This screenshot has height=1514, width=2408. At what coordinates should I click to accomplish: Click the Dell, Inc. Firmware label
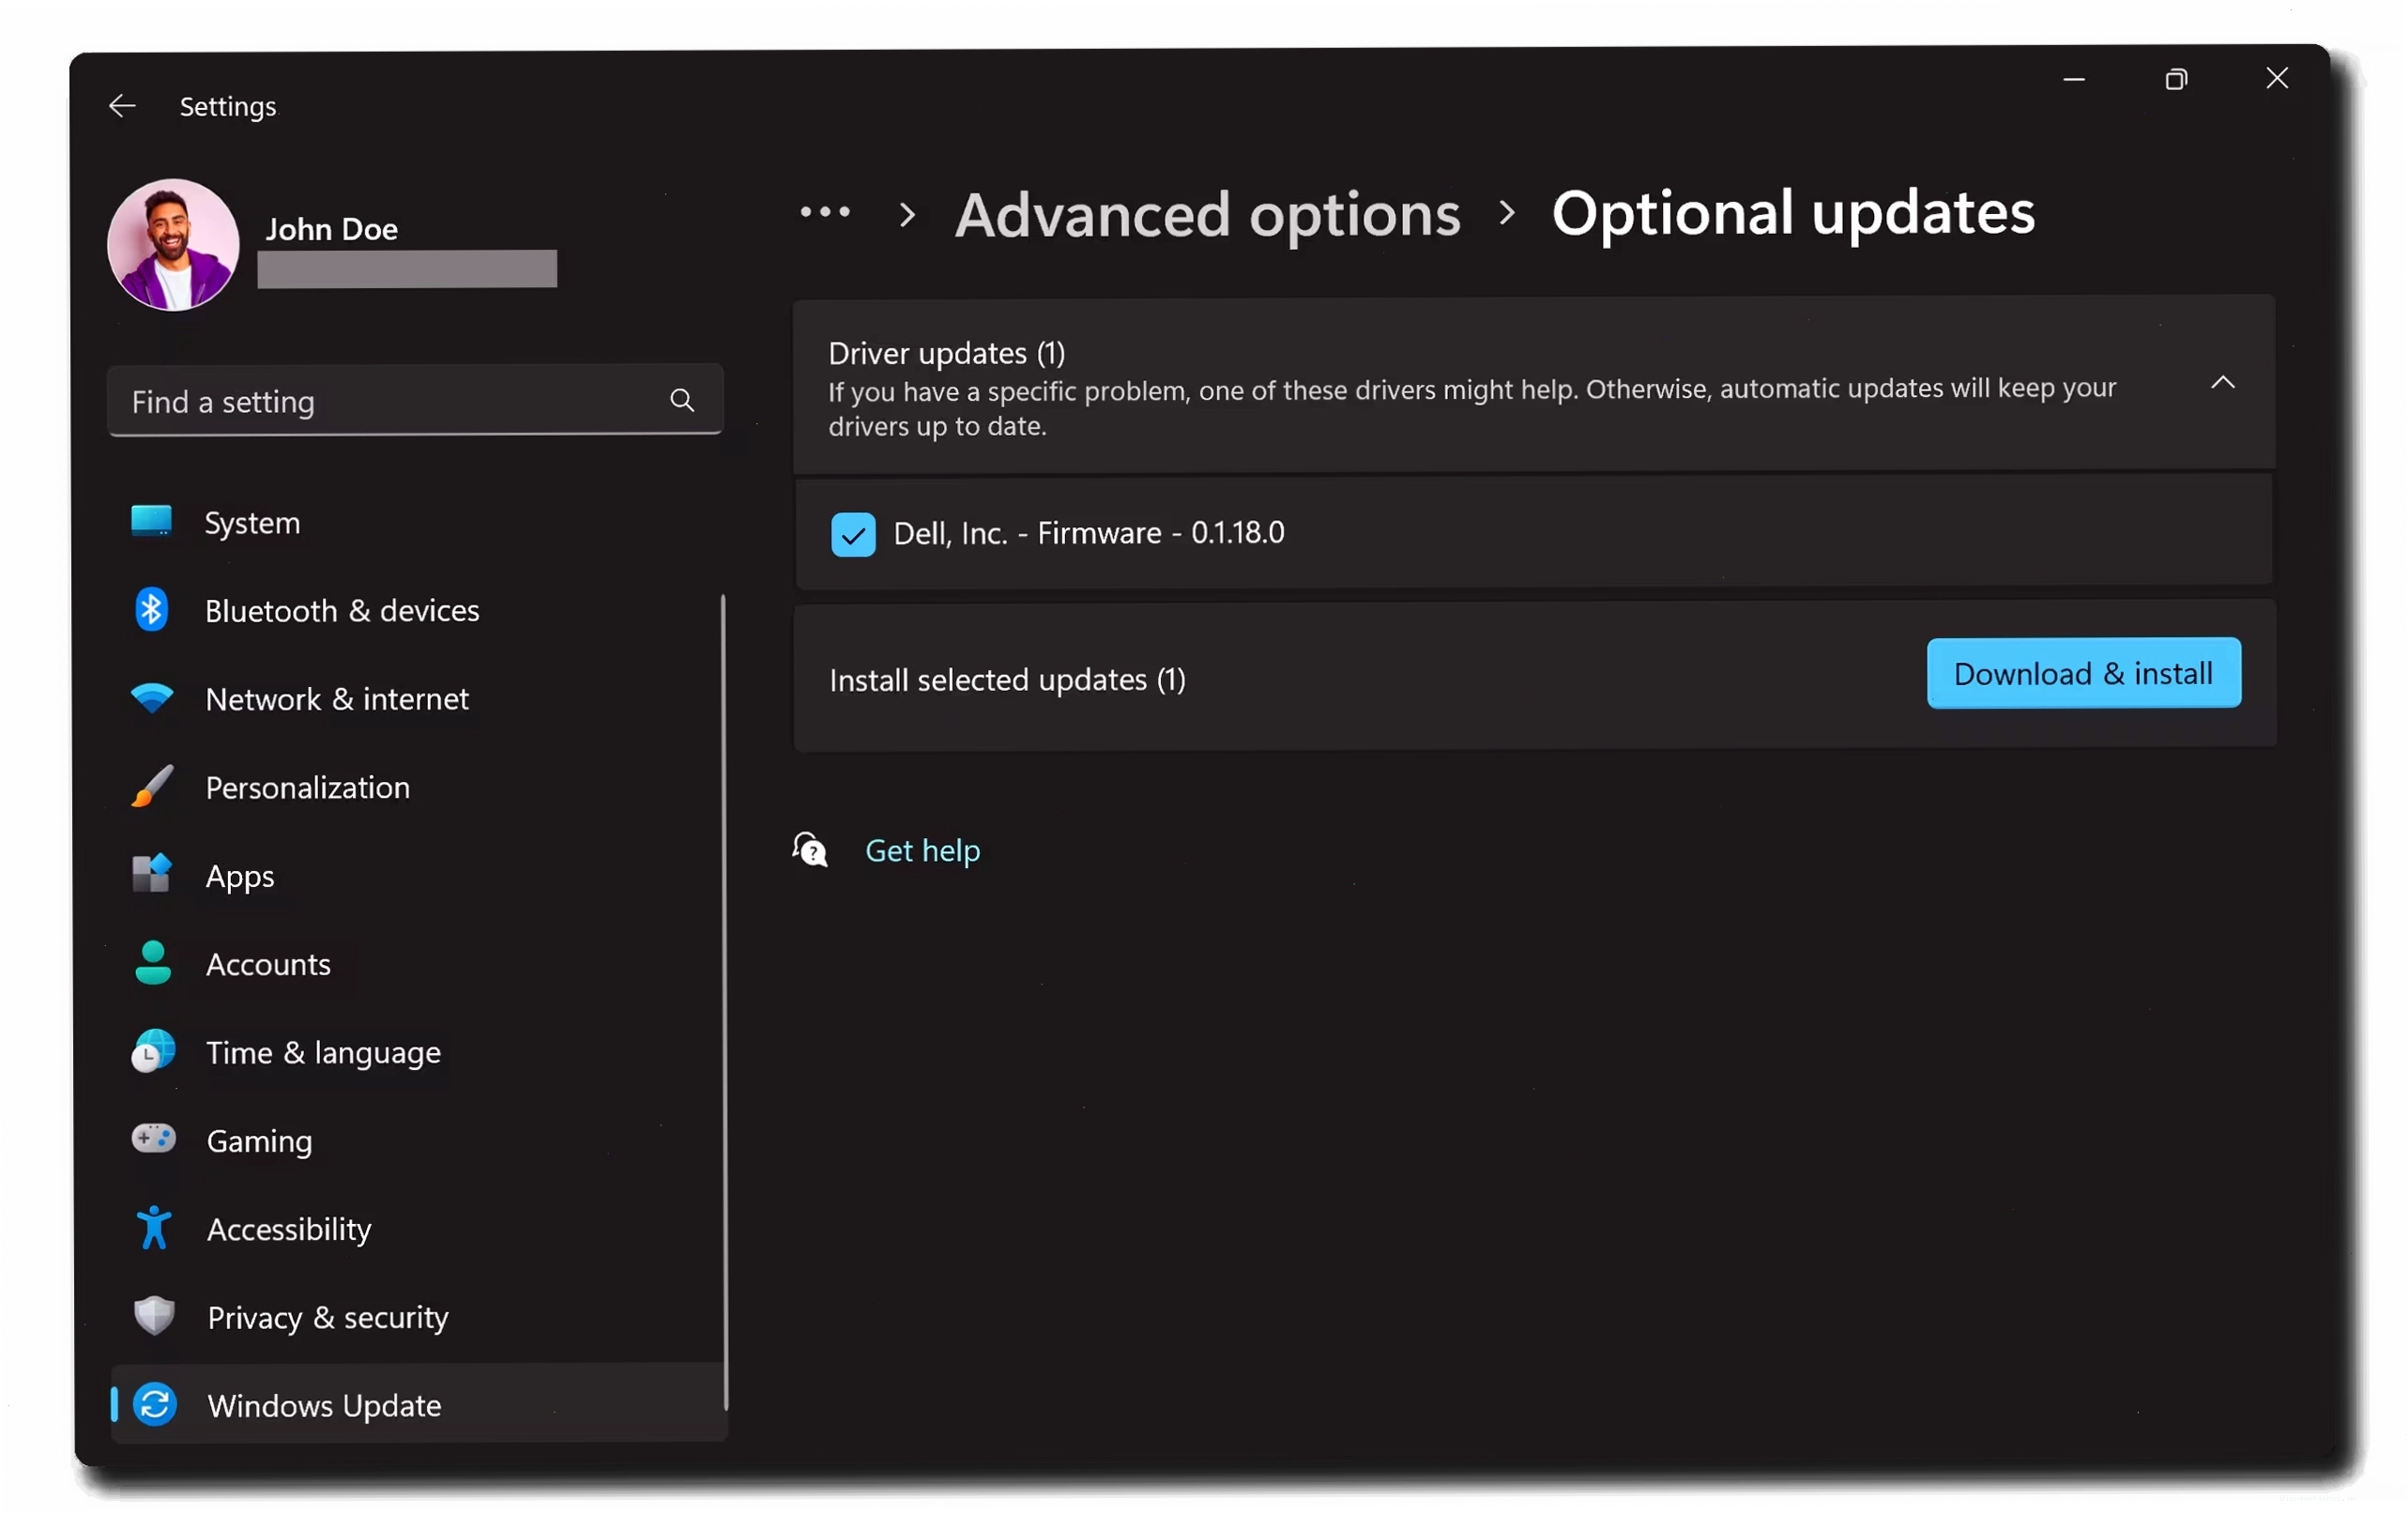click(1089, 533)
